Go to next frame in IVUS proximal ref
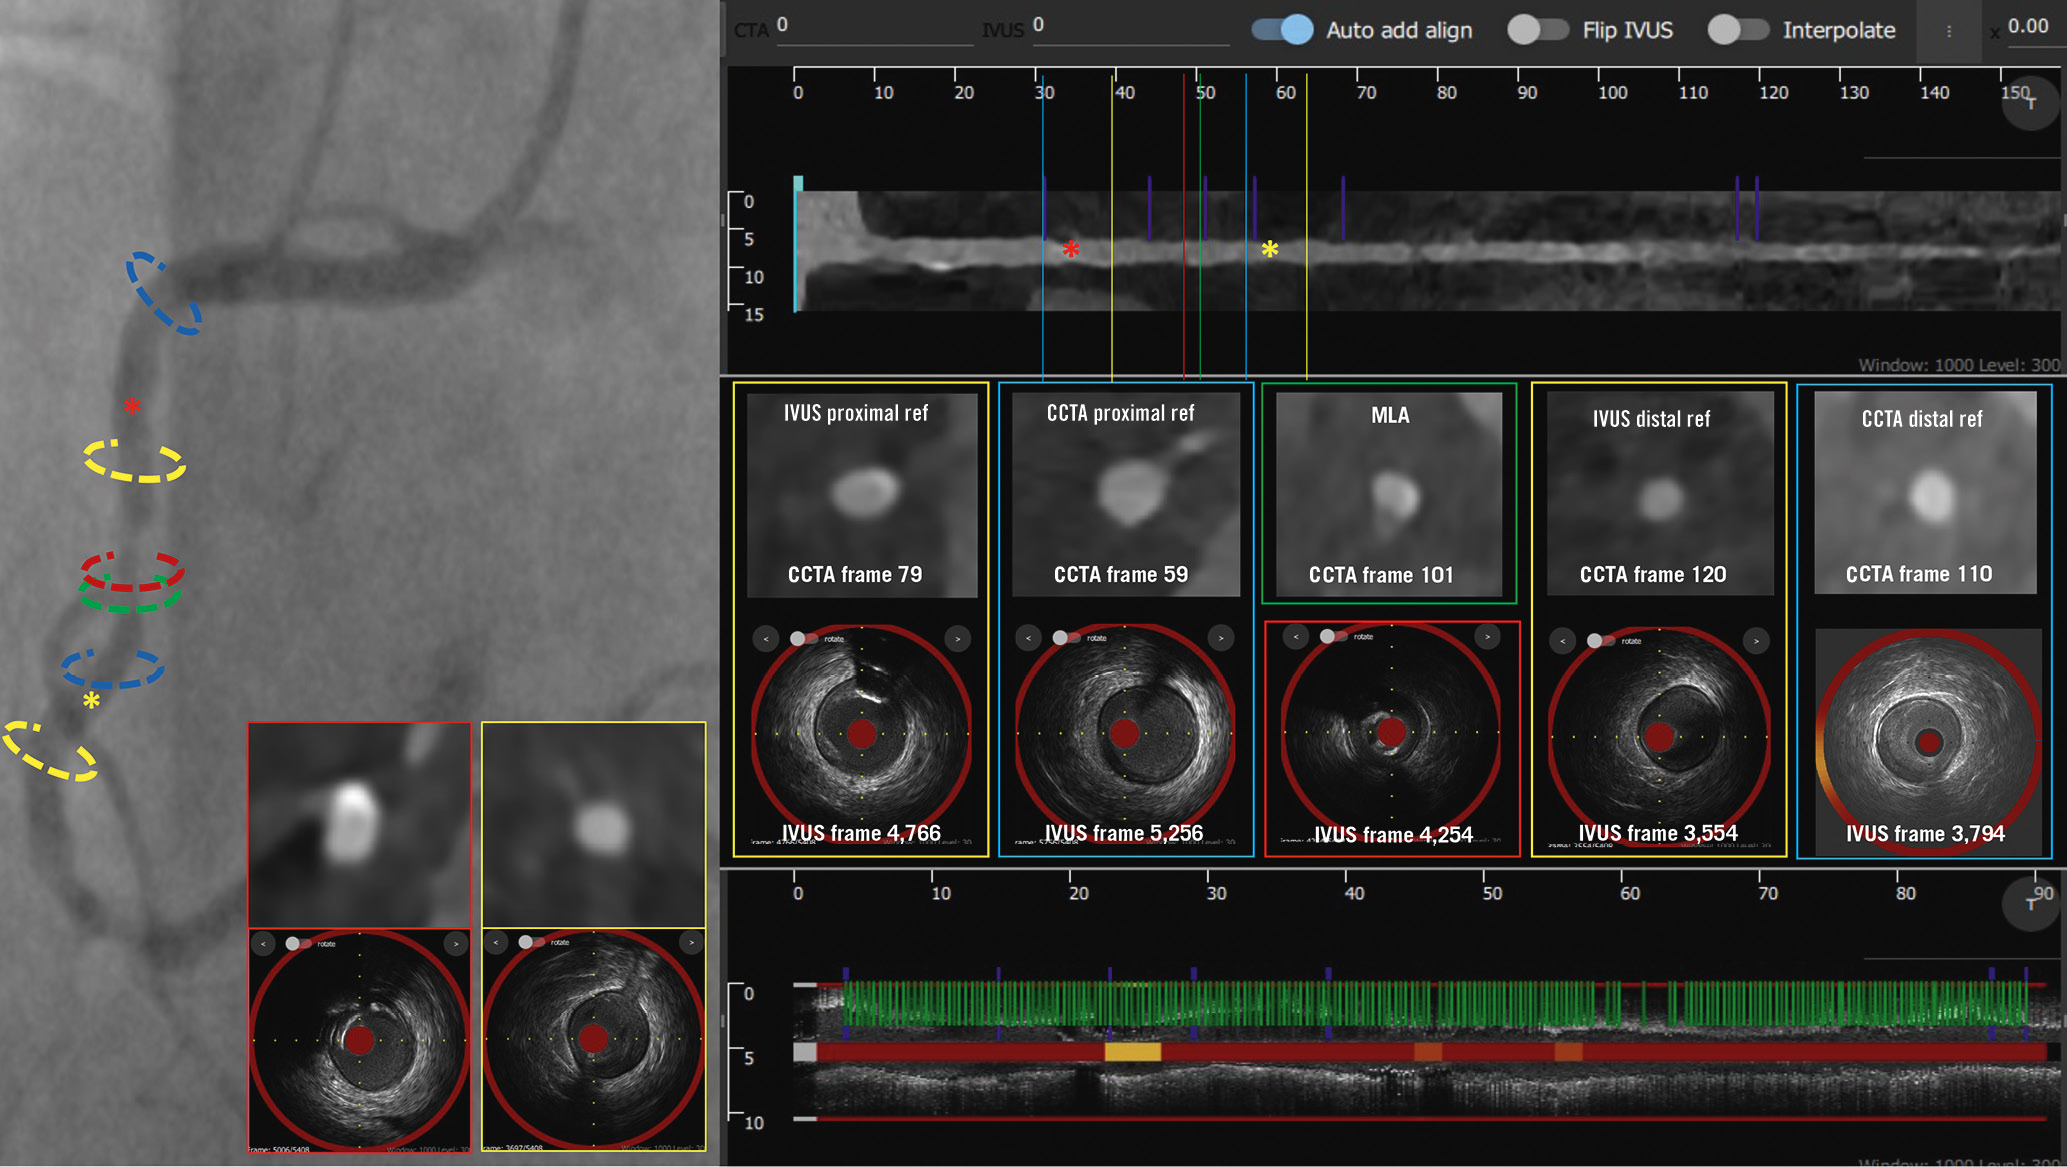Viewport: 2067px width, 1167px height. pos(957,638)
